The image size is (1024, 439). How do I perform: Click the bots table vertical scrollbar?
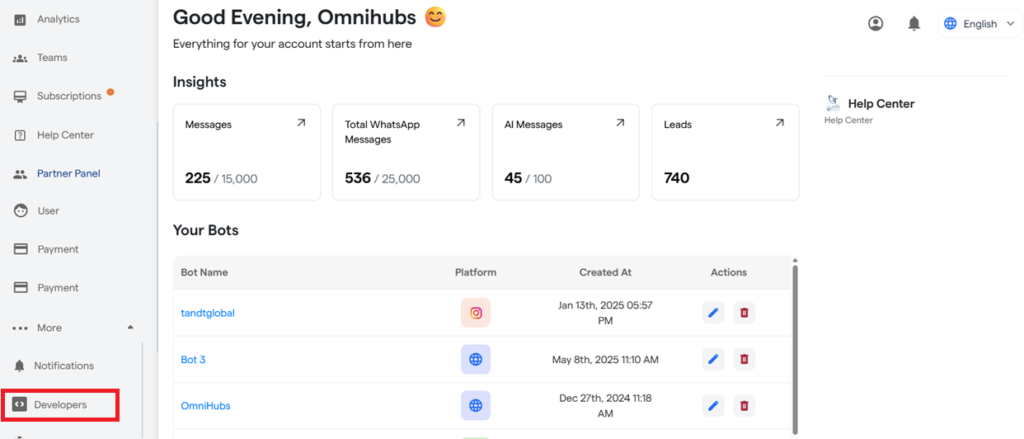coord(795,340)
